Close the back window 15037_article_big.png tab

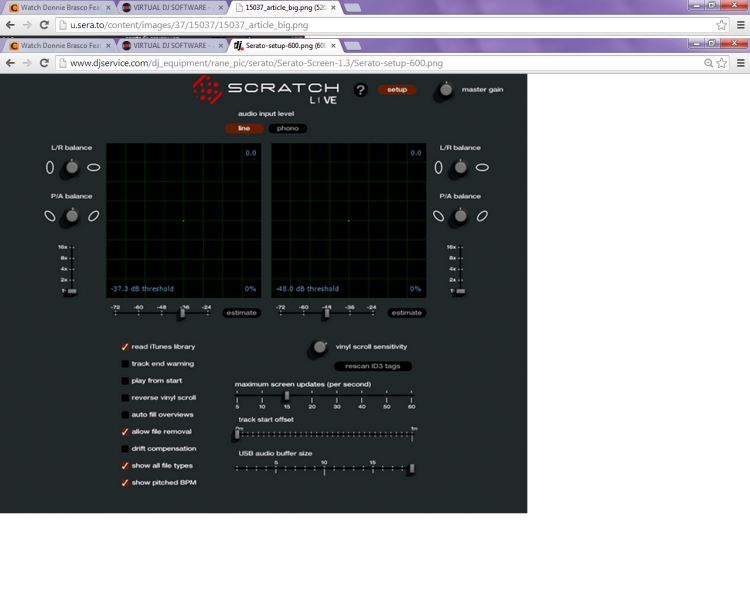(333, 8)
